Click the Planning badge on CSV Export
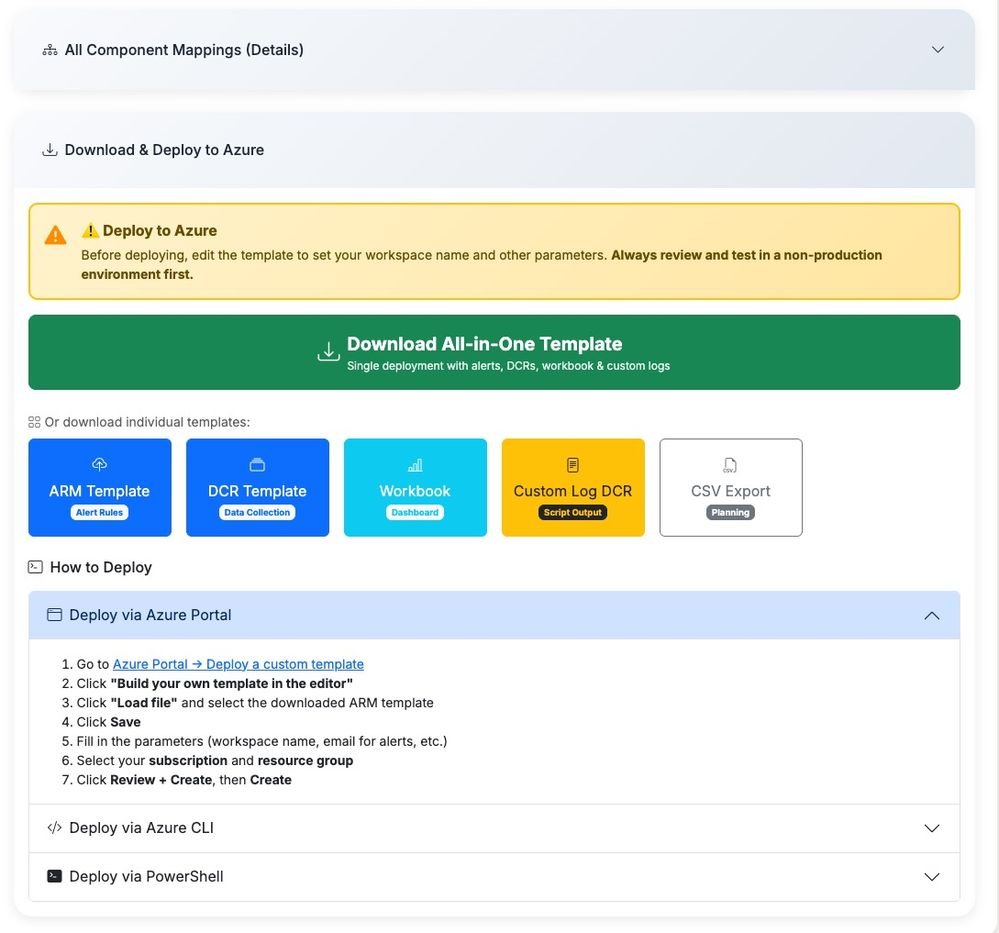Viewport: 999px width, 933px height. click(730, 511)
